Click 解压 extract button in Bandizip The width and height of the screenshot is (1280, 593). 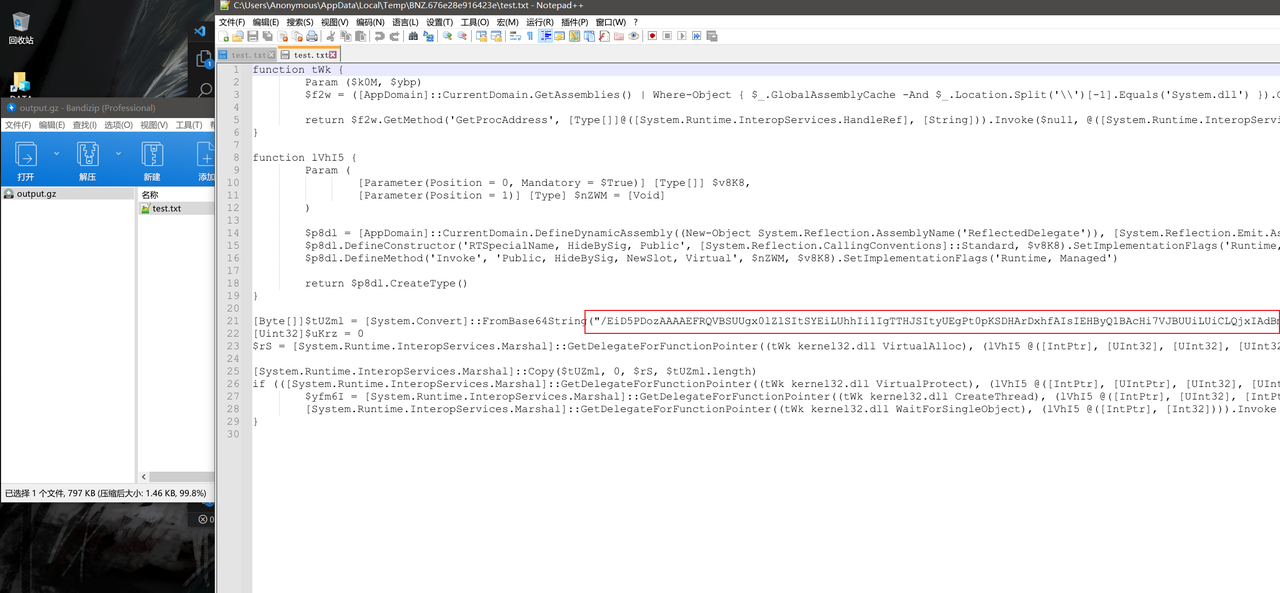pyautogui.click(x=88, y=159)
